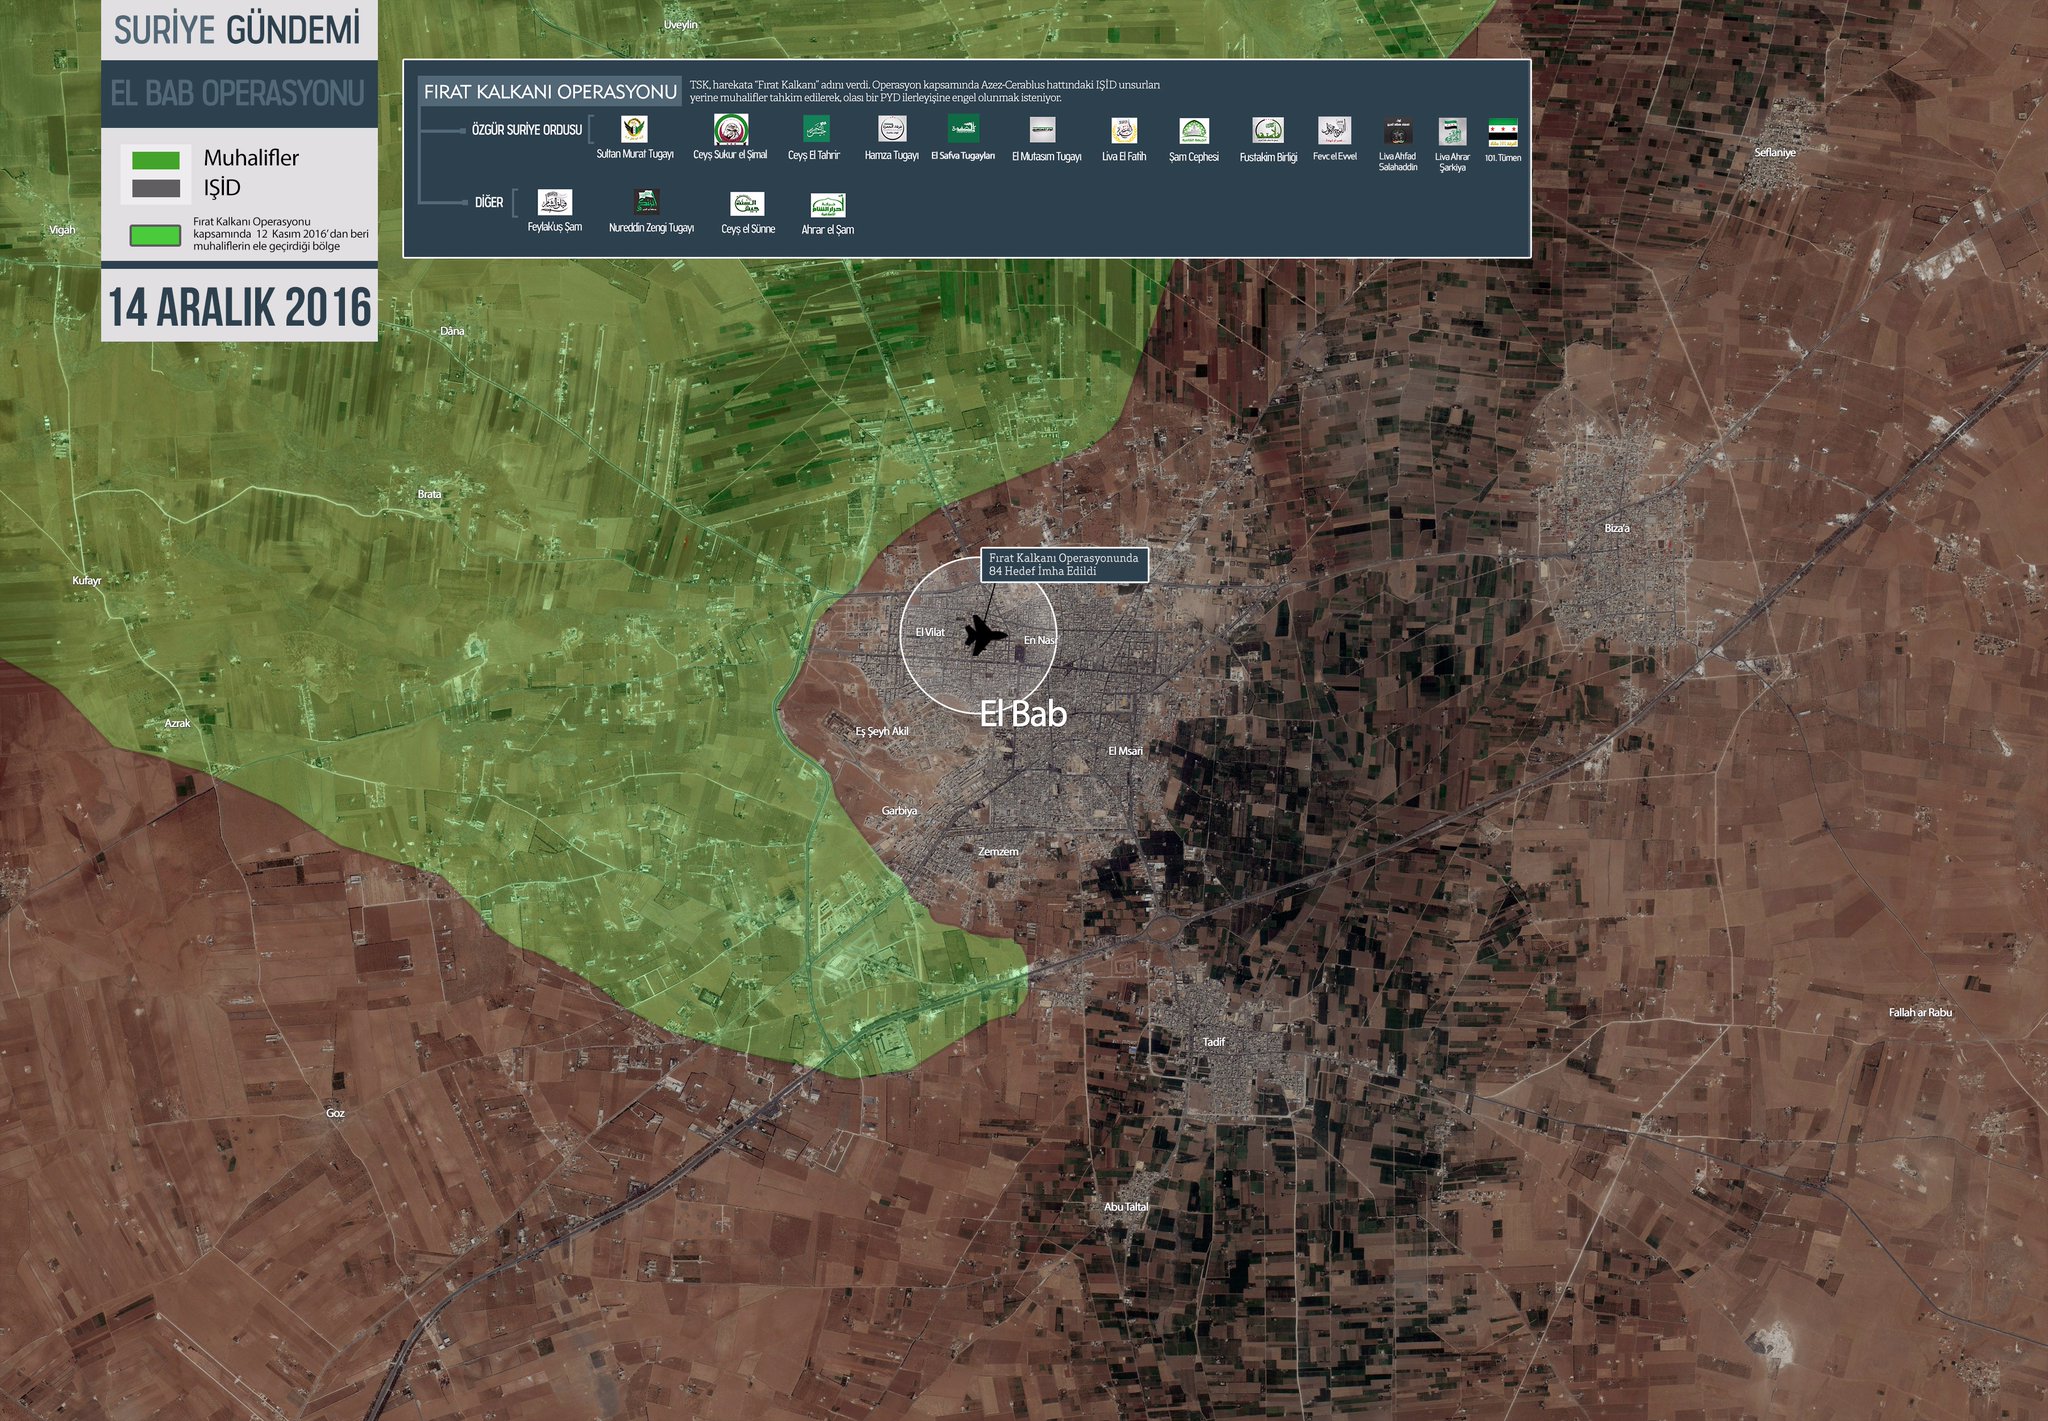Click the Fustakim Birliği logo
Screen dimensions: 2048x1421
click(x=1268, y=131)
